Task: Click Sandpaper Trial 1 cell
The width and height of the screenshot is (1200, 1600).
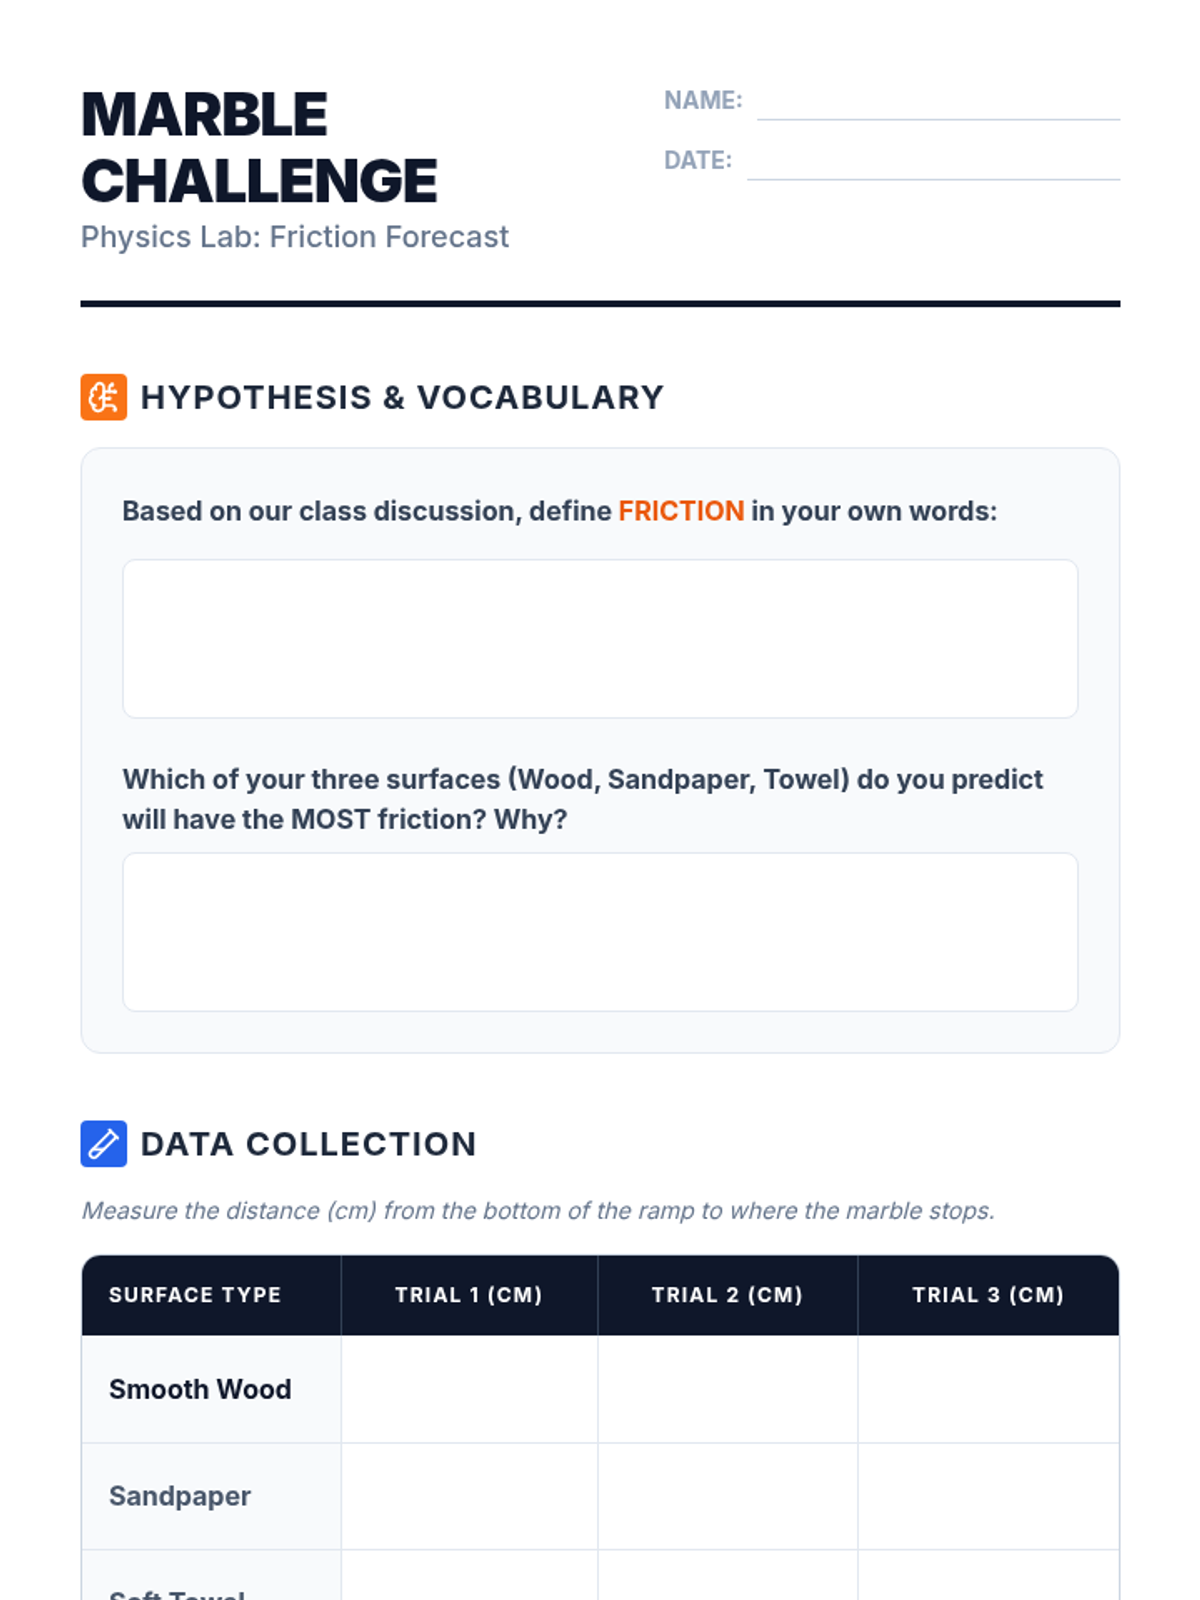Action: coord(469,1496)
